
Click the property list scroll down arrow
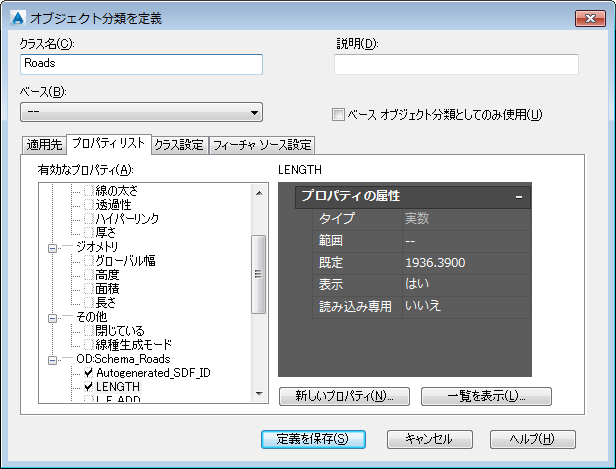[x=259, y=393]
